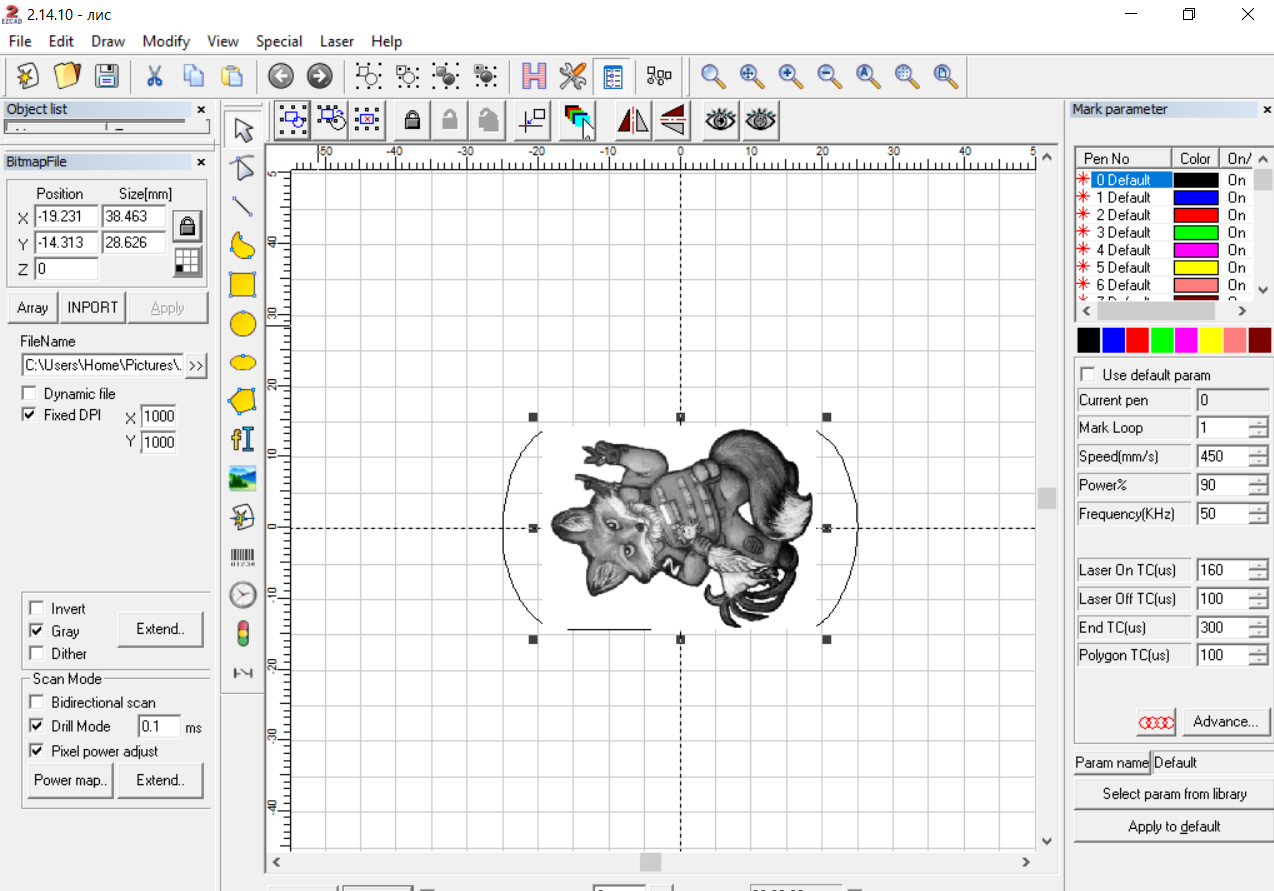Enable Bidirectional scan checkbox
1274x891 pixels.
37,702
